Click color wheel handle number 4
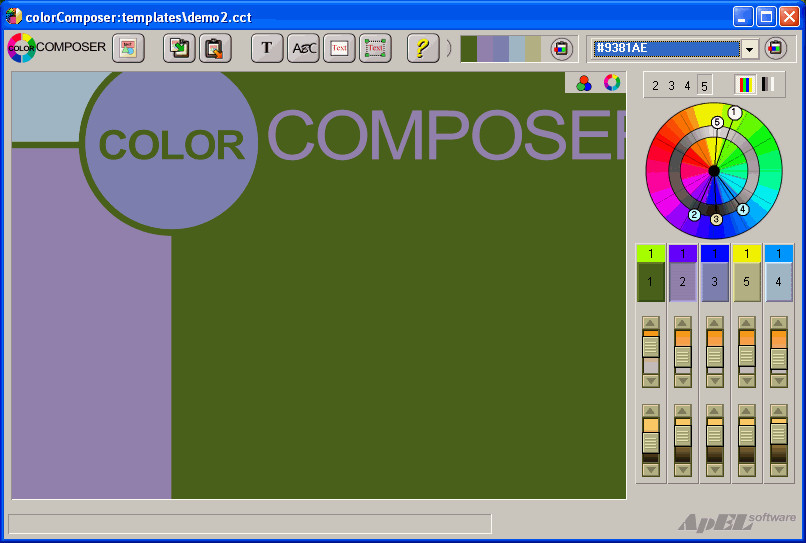The image size is (806, 543). (x=742, y=209)
